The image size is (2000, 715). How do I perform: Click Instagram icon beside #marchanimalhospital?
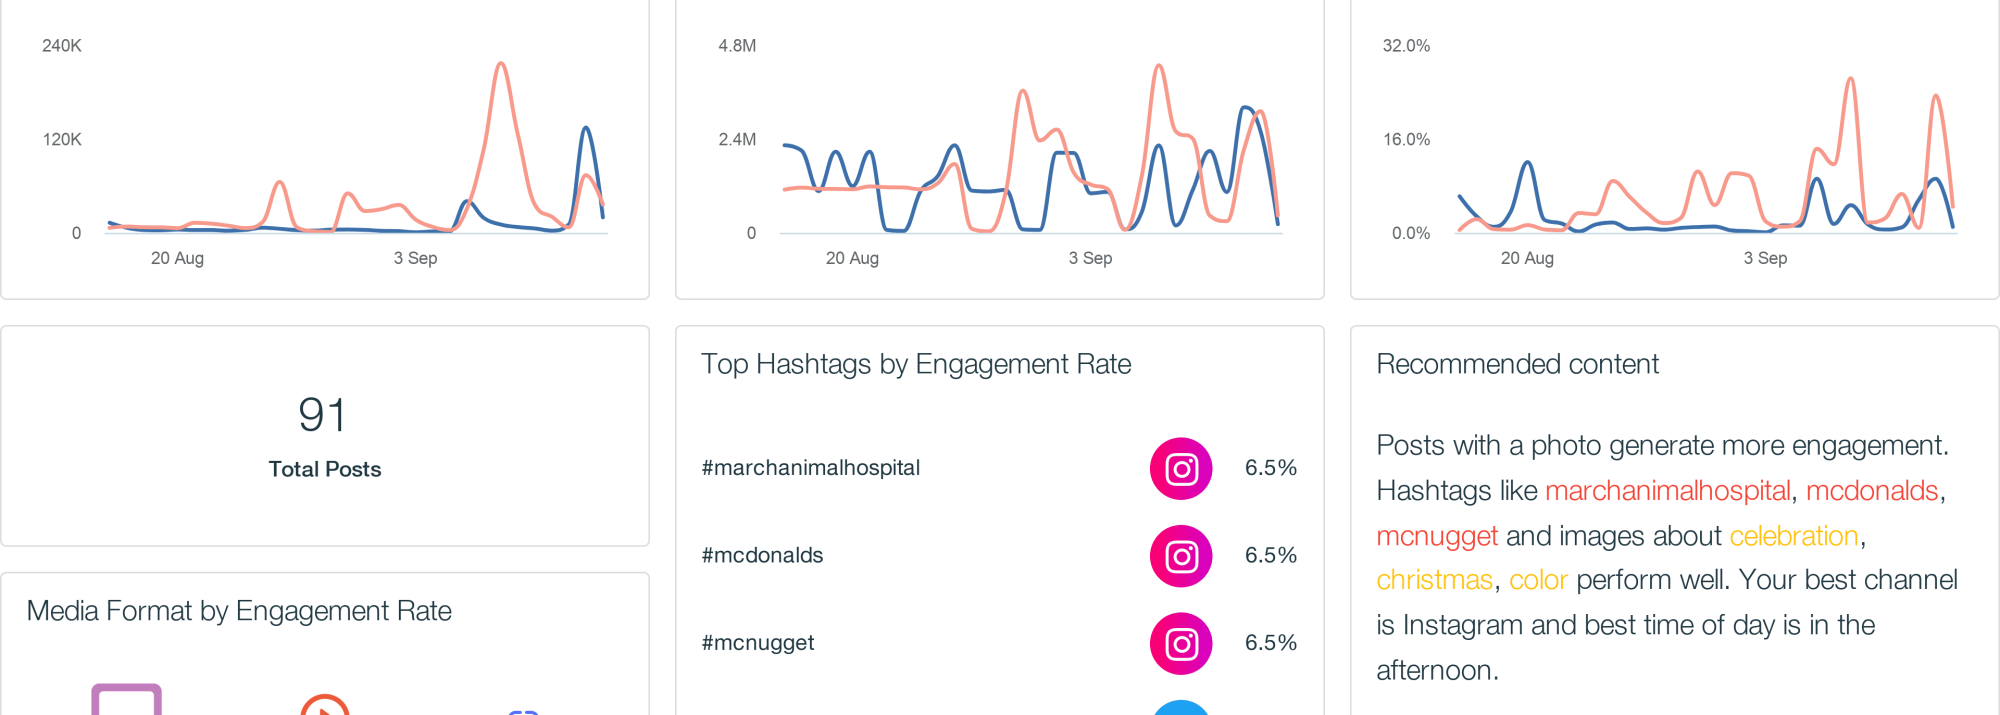(1181, 469)
